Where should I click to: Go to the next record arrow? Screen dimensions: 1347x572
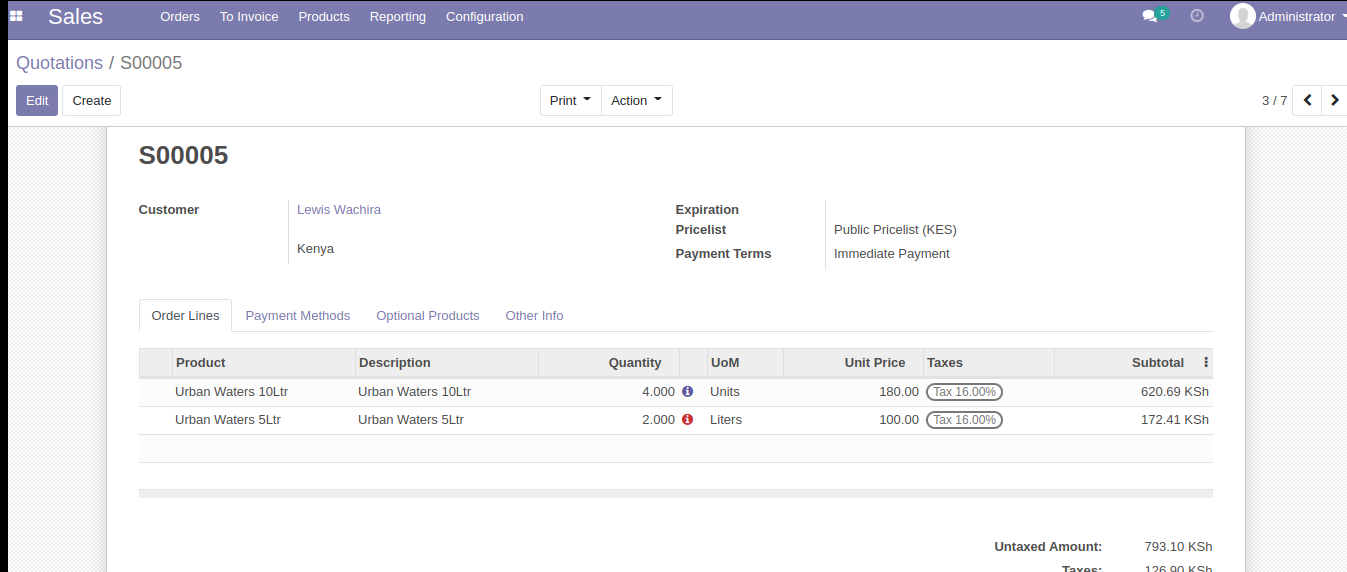1335,100
